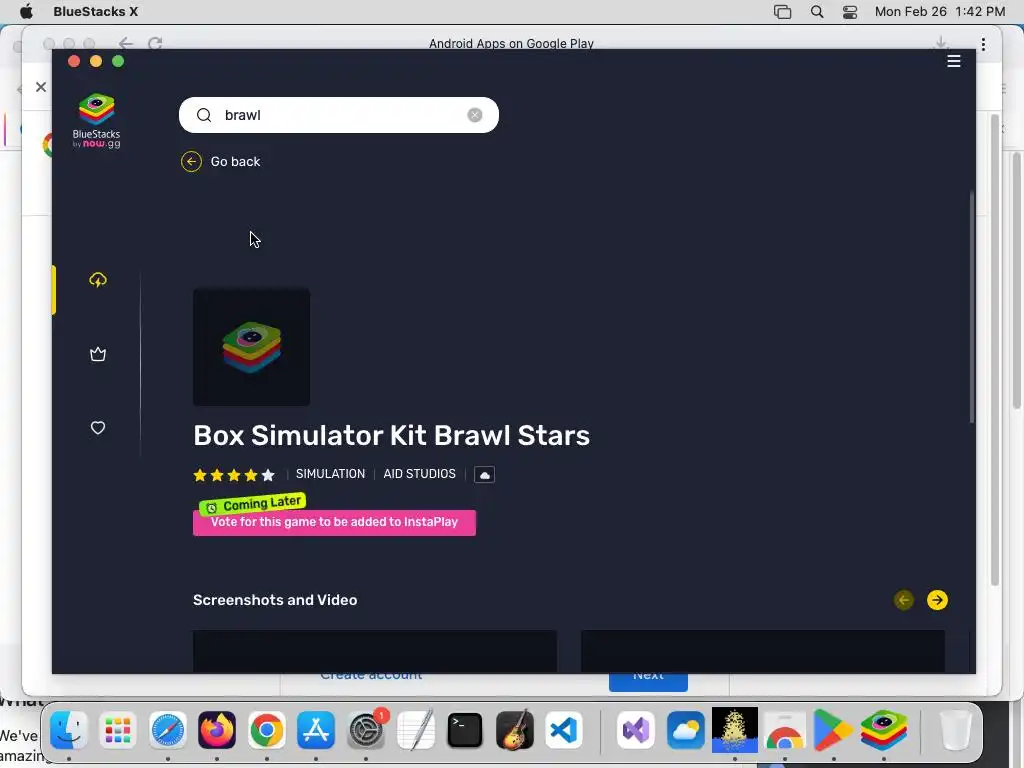Click the Next button in browser window
Viewport: 1024px width, 768px height.
coord(648,681)
